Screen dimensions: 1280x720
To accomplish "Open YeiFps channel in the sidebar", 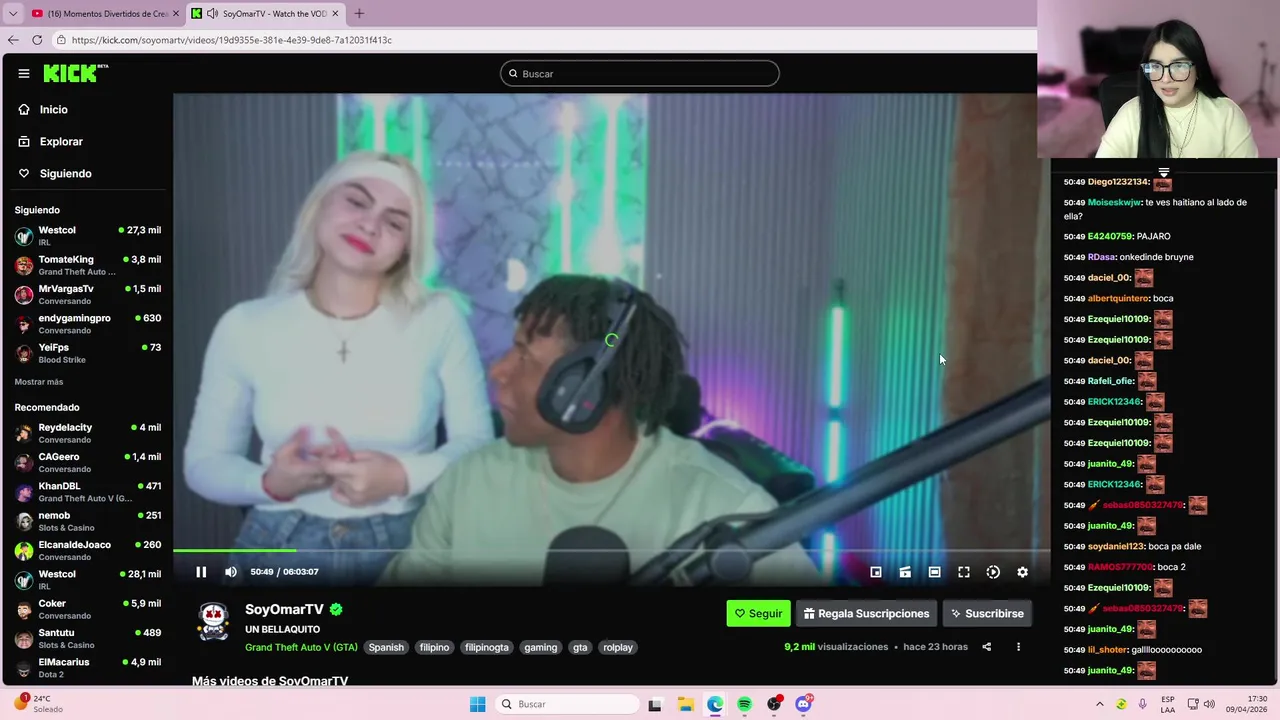I will [x=88, y=353].
